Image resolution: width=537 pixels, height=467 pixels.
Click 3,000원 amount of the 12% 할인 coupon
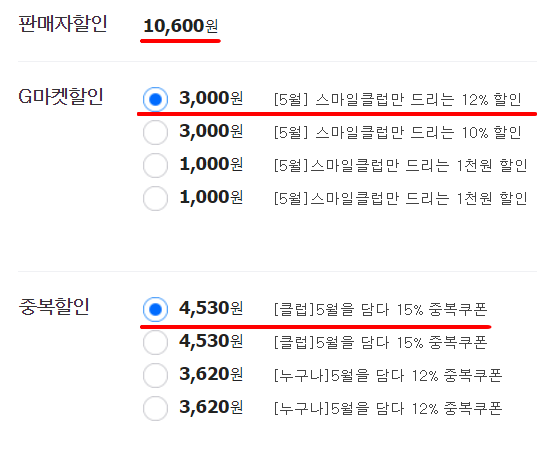211,98
